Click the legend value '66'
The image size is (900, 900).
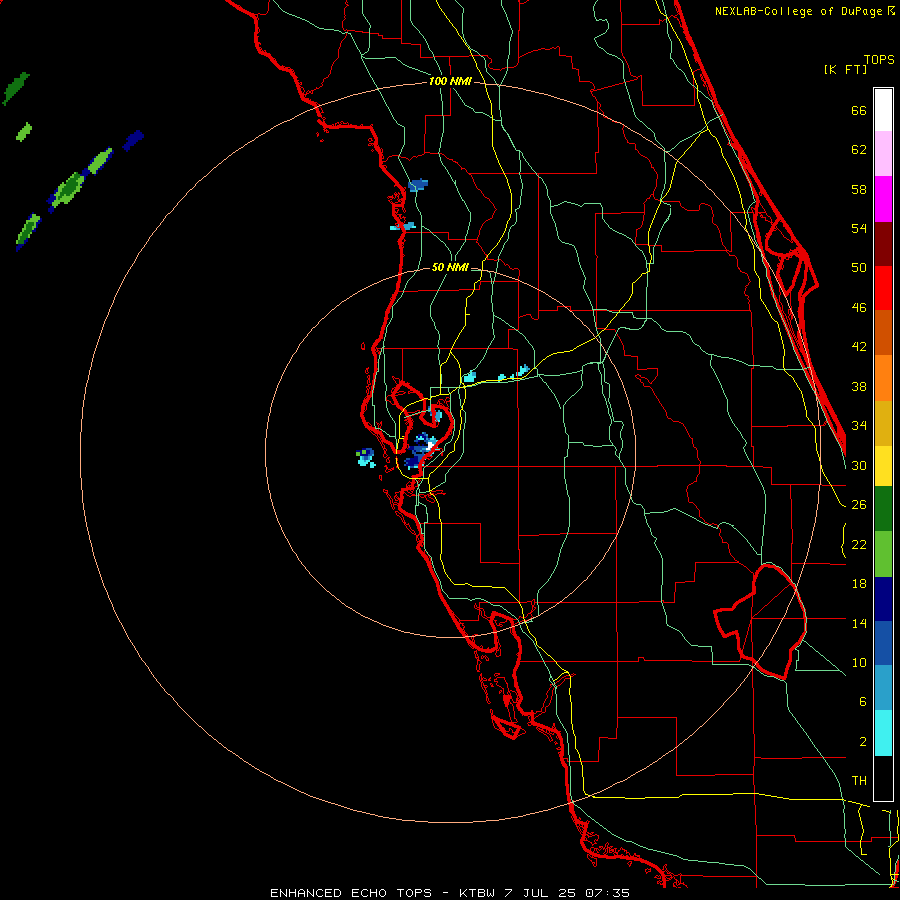(x=859, y=111)
